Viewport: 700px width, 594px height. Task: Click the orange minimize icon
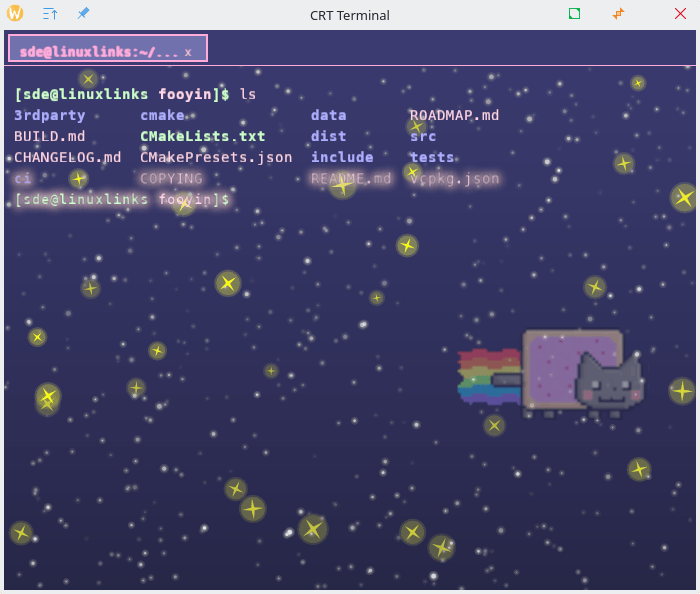618,14
